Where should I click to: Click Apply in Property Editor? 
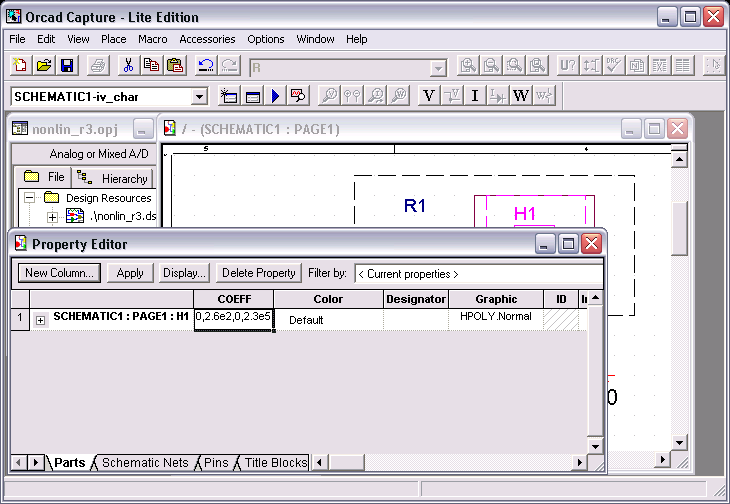[x=130, y=273]
